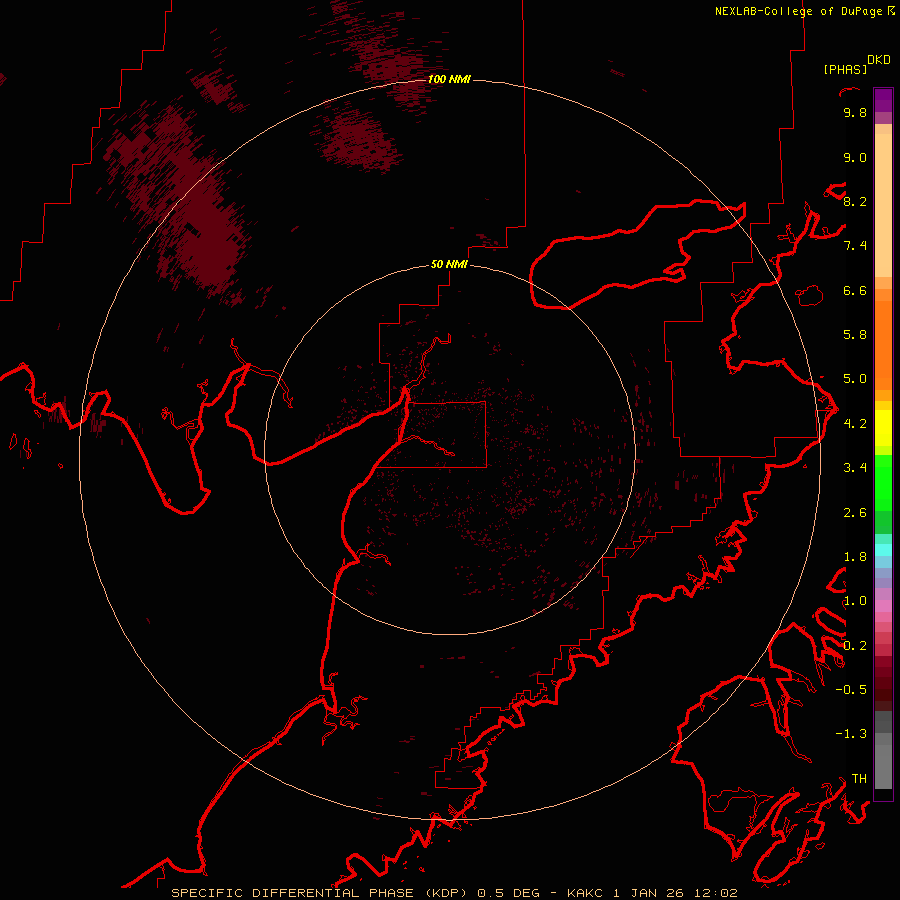The width and height of the screenshot is (900, 900).
Task: Click the 0.2 colorbar value
Action: click(855, 646)
